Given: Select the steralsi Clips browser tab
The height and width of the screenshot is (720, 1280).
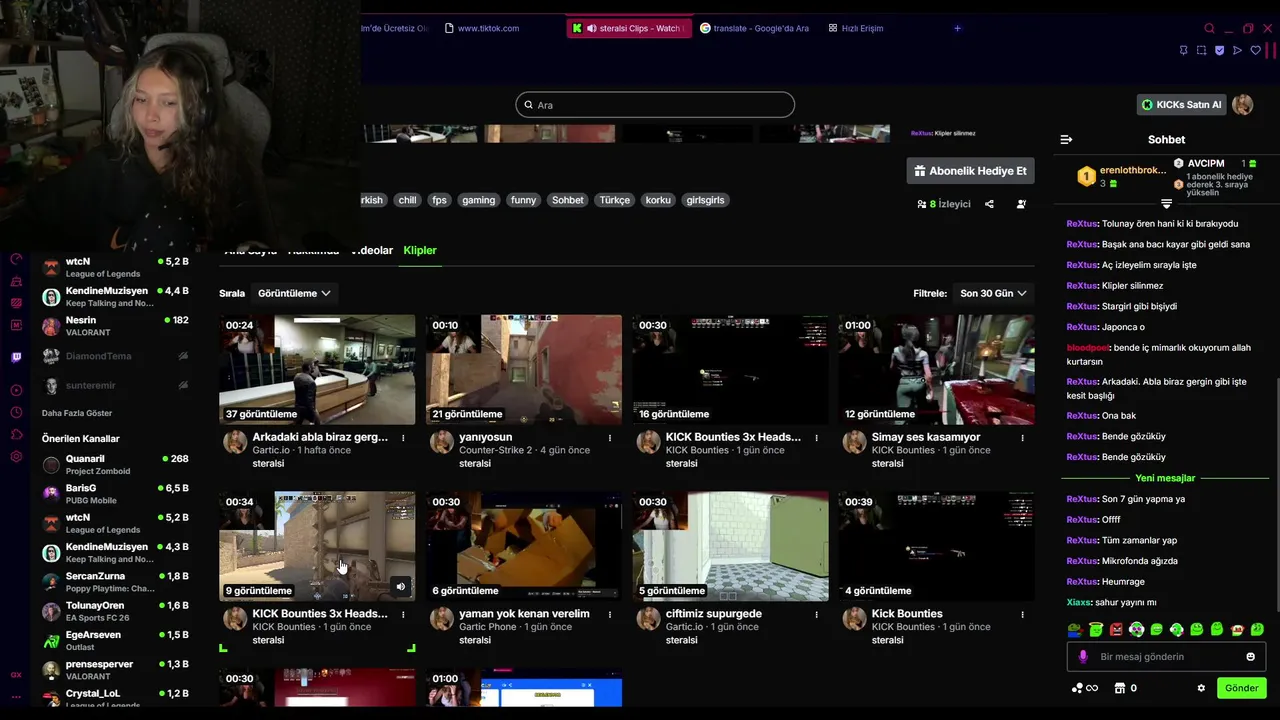Looking at the screenshot, I should 628,28.
